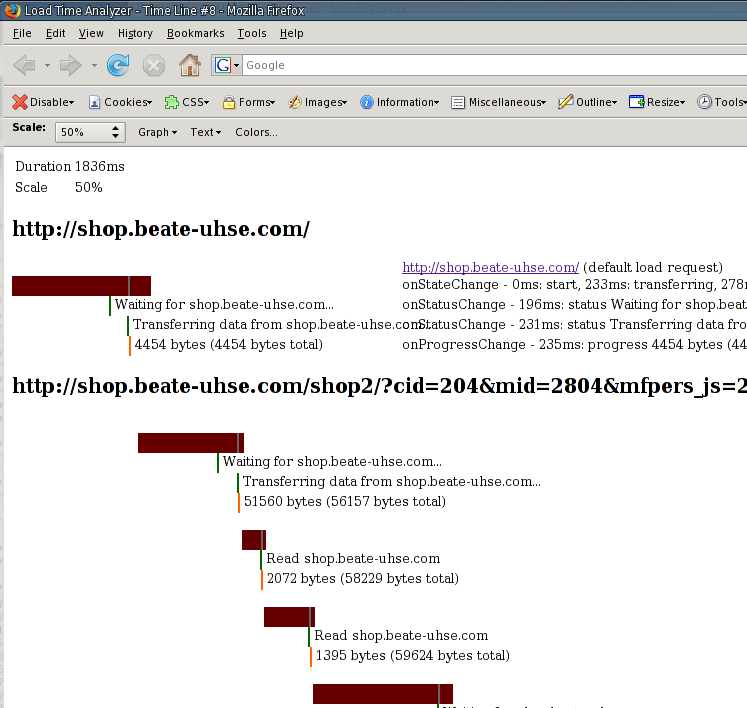The image size is (747, 708).
Task: Open the Tools menu in menu bar
Action: pos(252,33)
